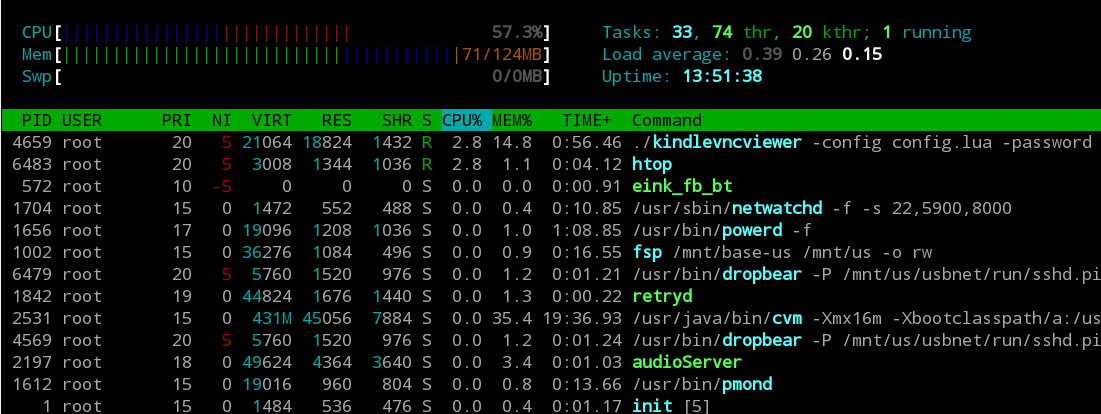Click the Swp usage bar meter
The width and height of the screenshot is (1101, 414).
tap(286, 76)
